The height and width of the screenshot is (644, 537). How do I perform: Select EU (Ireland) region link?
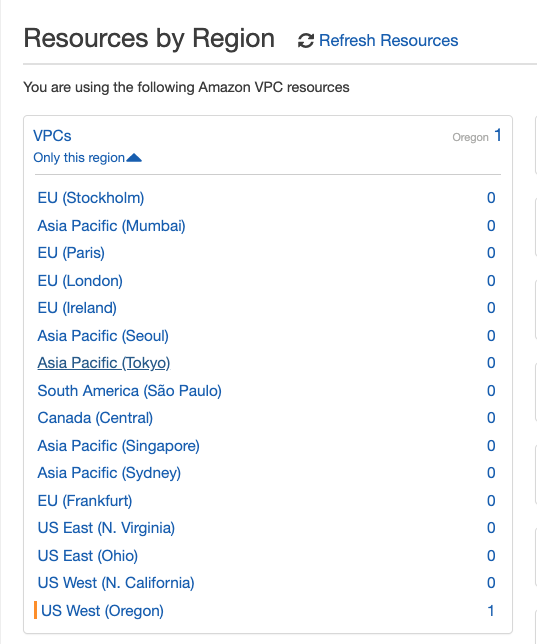pyautogui.click(x=77, y=308)
